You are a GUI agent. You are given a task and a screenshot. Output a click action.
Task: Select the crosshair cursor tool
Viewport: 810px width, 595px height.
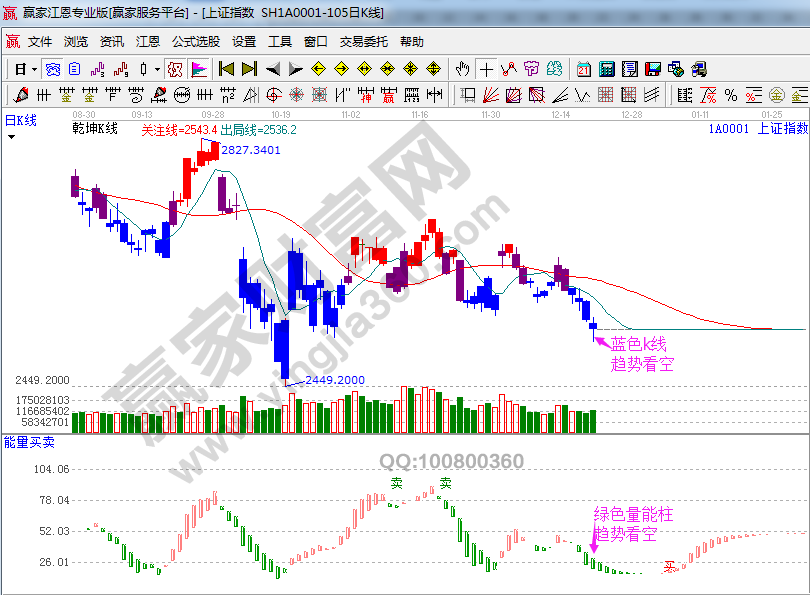point(486,69)
